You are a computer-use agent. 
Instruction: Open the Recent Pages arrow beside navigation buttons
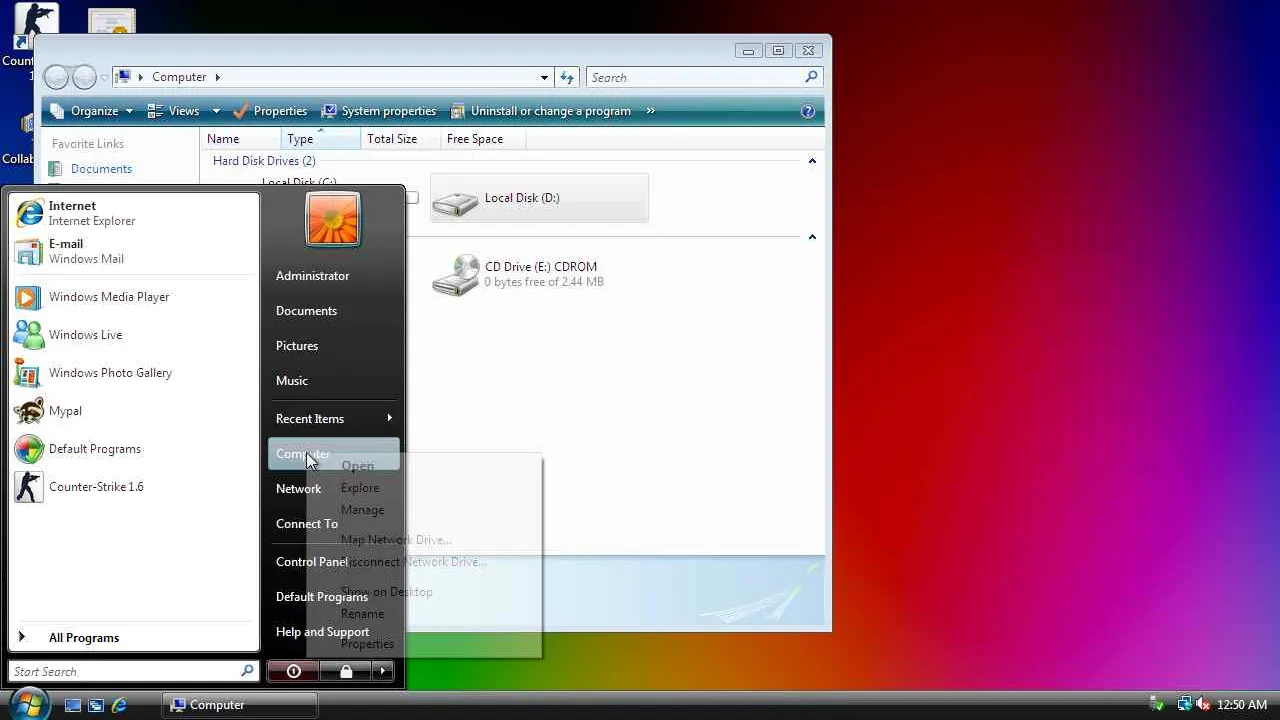coord(104,77)
